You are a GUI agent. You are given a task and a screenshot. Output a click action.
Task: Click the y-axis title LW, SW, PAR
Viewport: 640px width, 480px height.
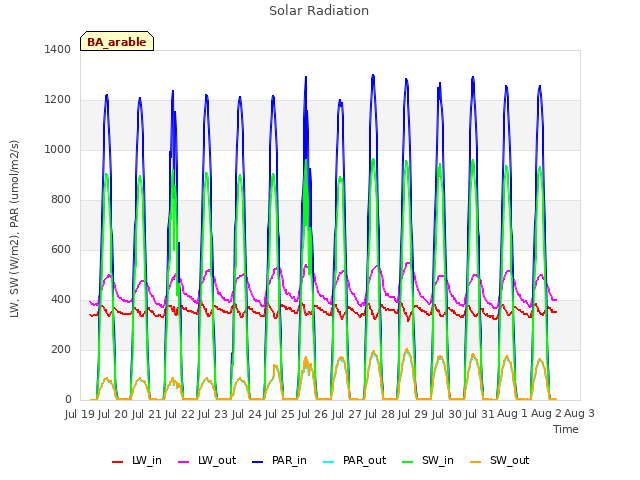coord(14,229)
